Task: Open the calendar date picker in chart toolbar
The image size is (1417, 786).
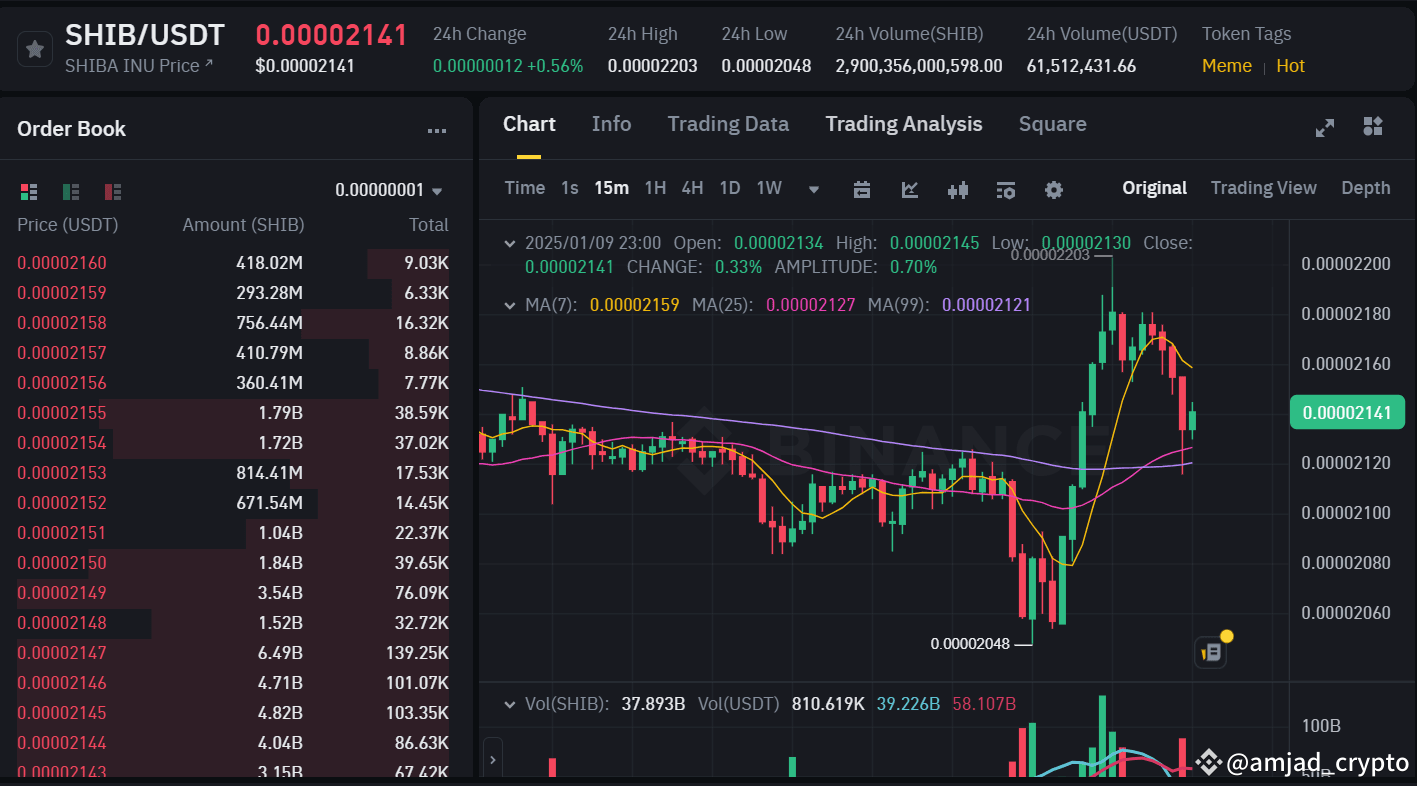Action: [862, 189]
